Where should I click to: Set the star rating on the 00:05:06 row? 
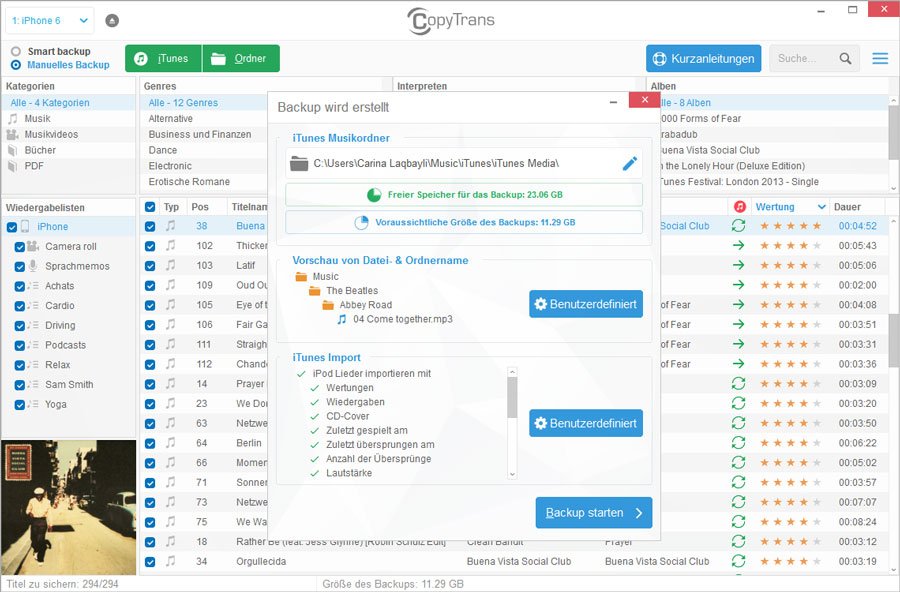pos(790,265)
